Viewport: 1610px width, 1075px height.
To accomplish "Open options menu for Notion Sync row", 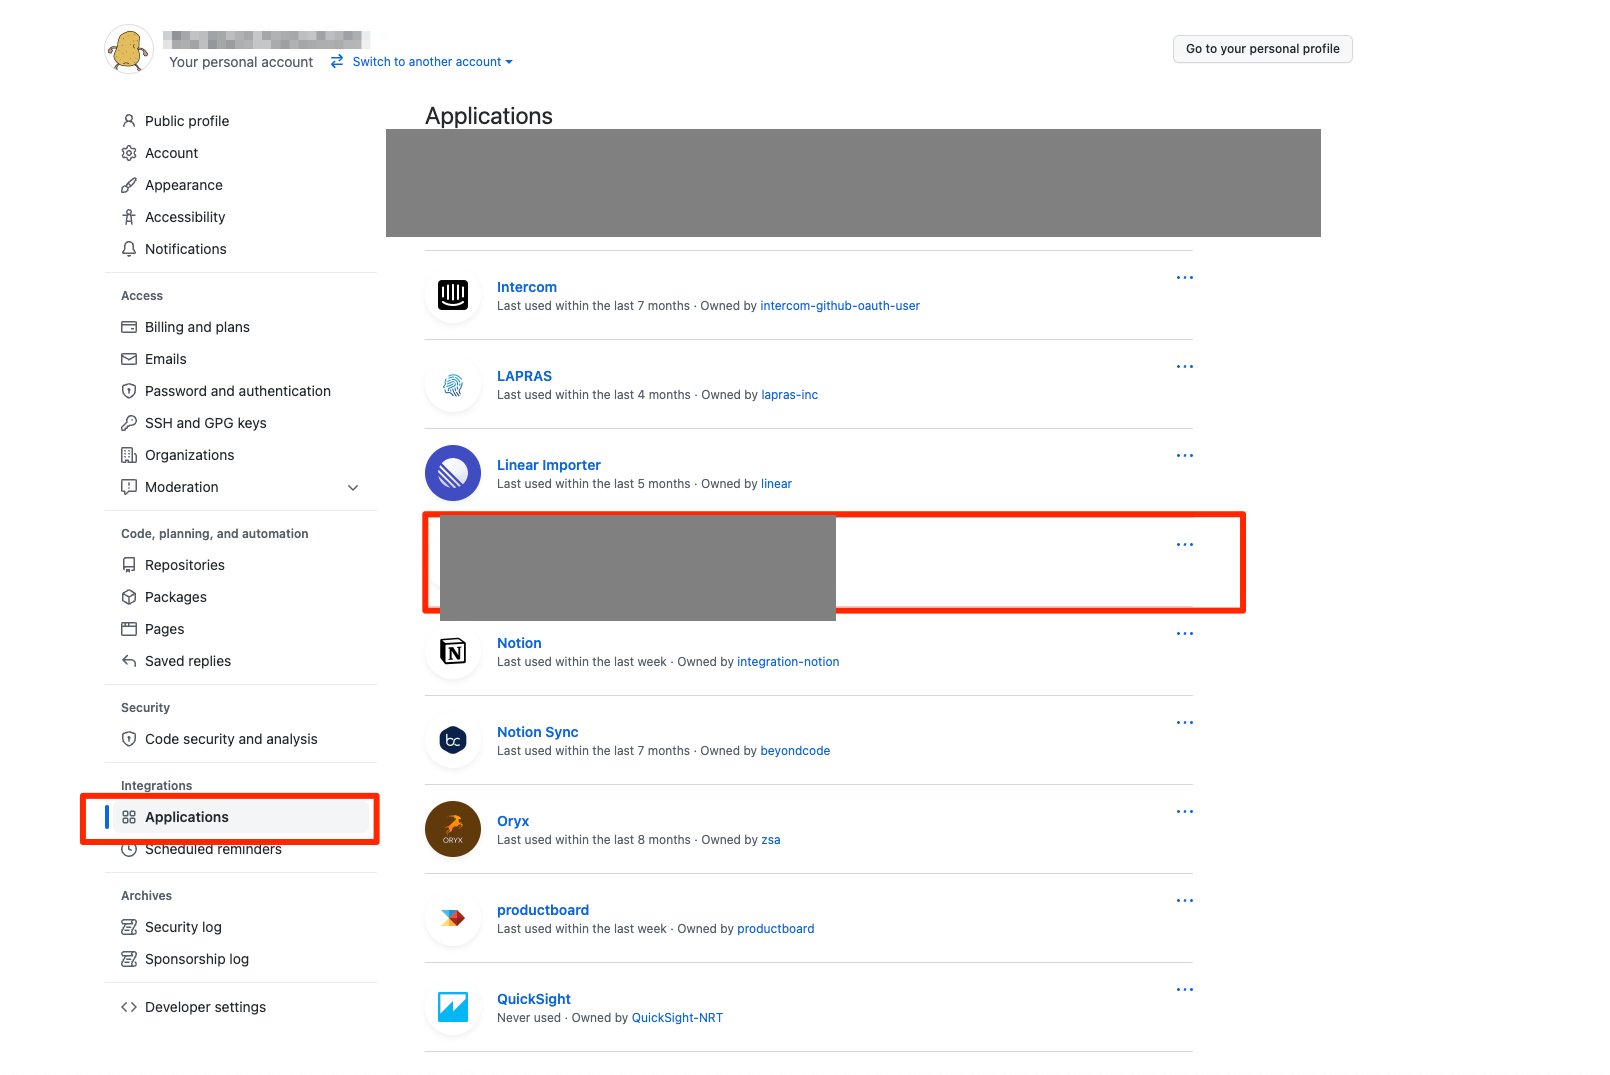I will (x=1185, y=723).
